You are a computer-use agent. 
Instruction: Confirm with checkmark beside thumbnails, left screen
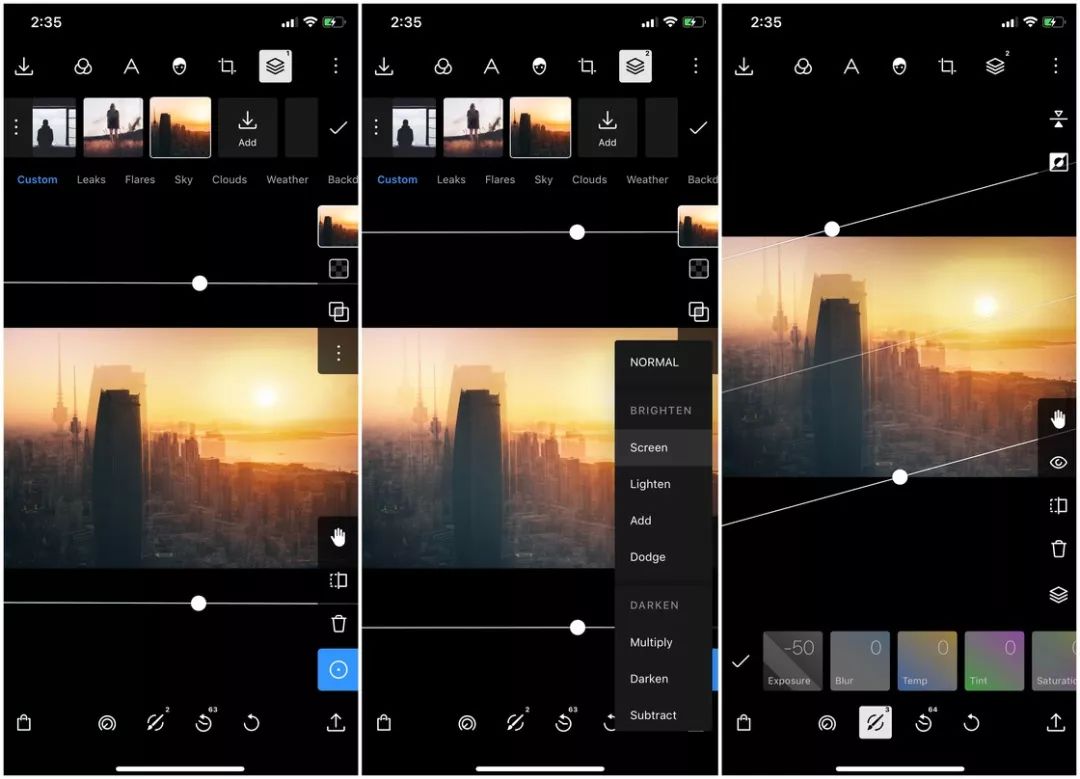[338, 128]
